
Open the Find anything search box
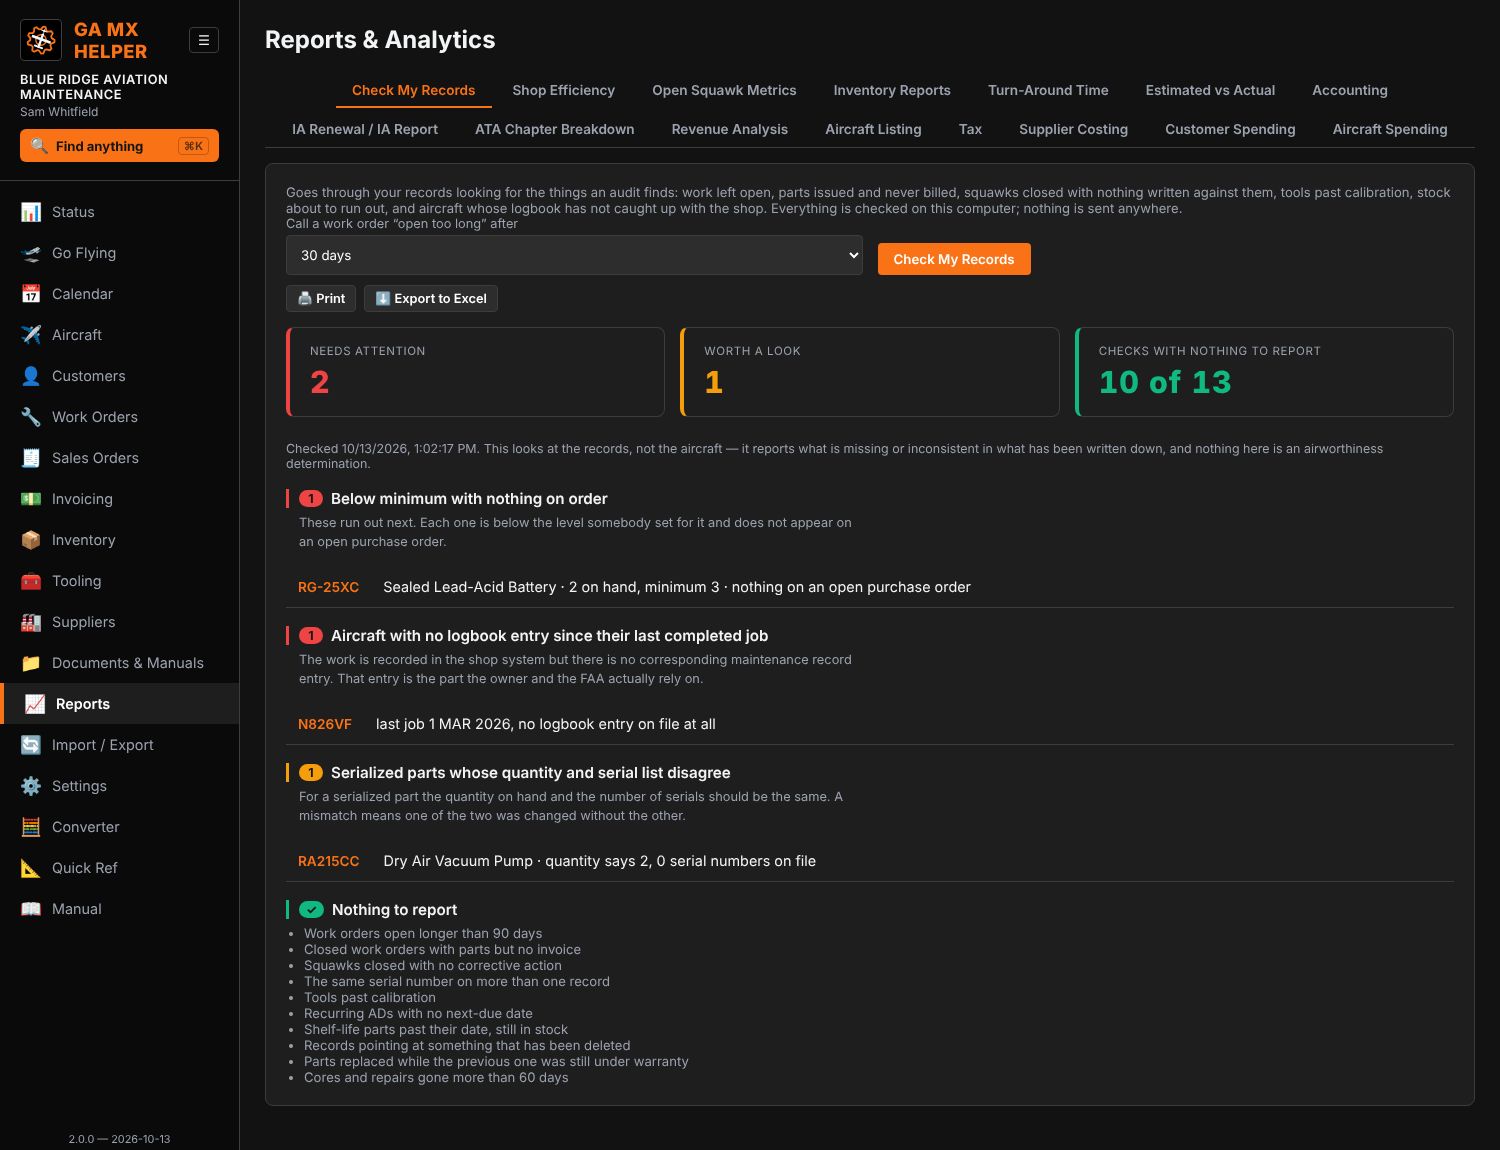click(x=119, y=146)
